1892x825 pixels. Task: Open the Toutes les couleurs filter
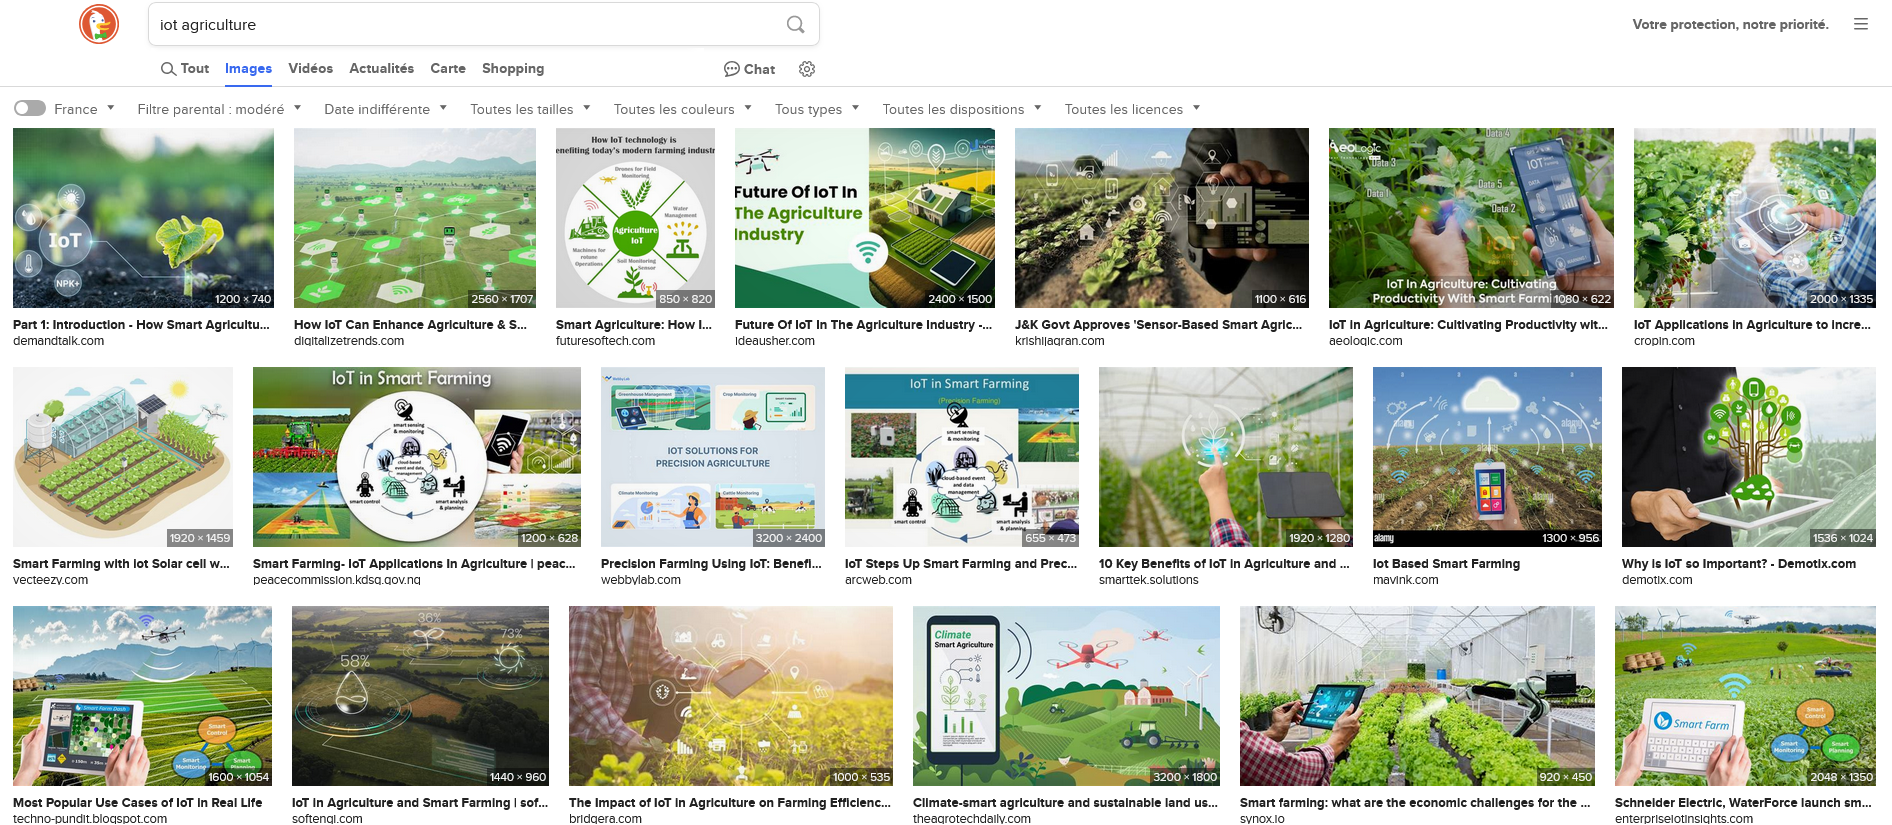pos(683,109)
